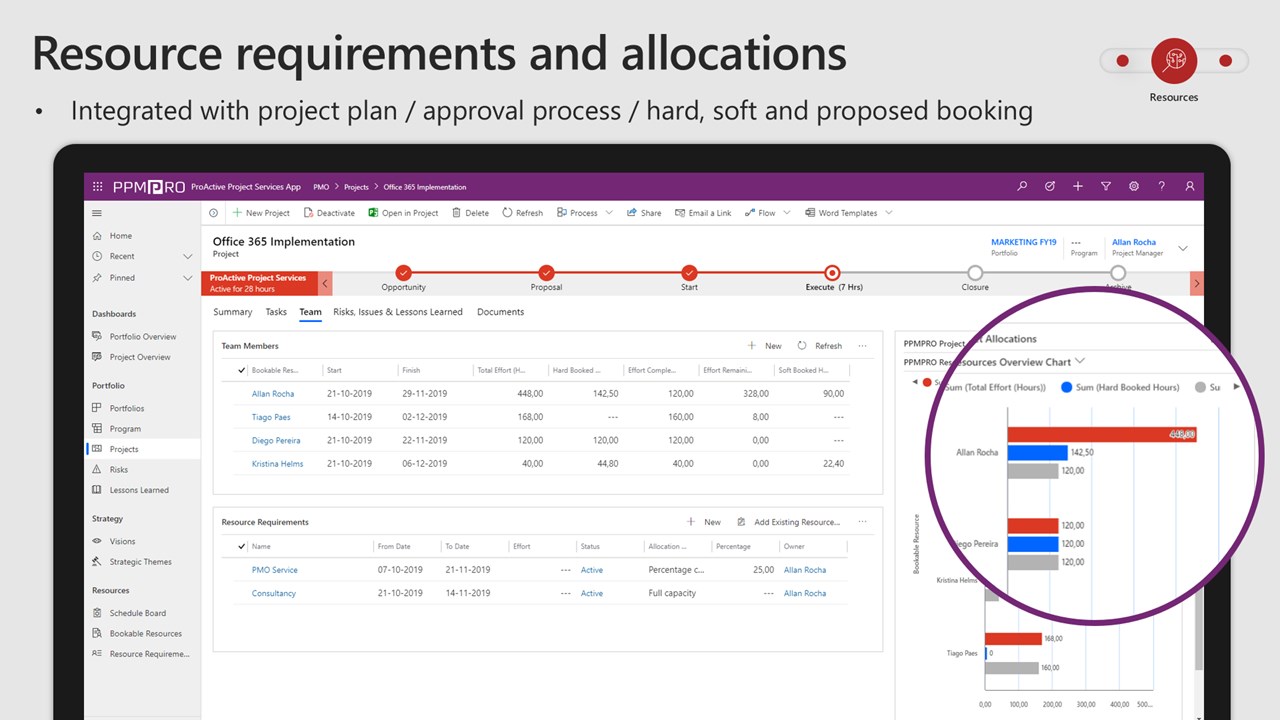
Task: Toggle the hamburger navigation menu
Action: point(97,213)
